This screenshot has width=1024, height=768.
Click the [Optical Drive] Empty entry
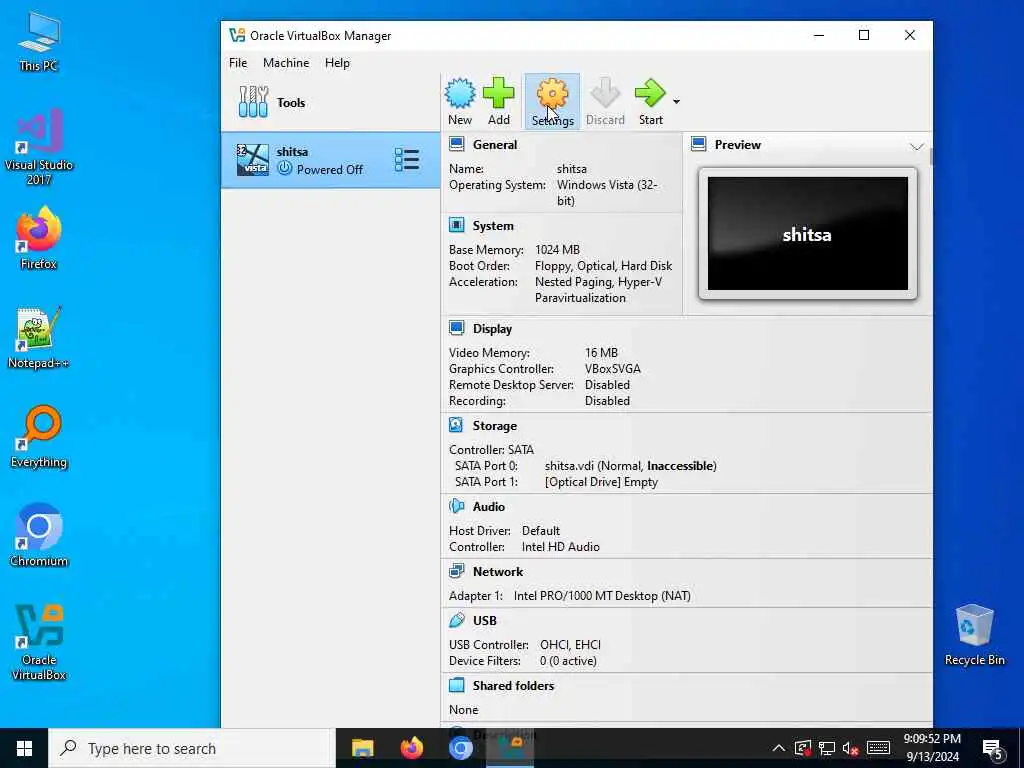(x=601, y=482)
